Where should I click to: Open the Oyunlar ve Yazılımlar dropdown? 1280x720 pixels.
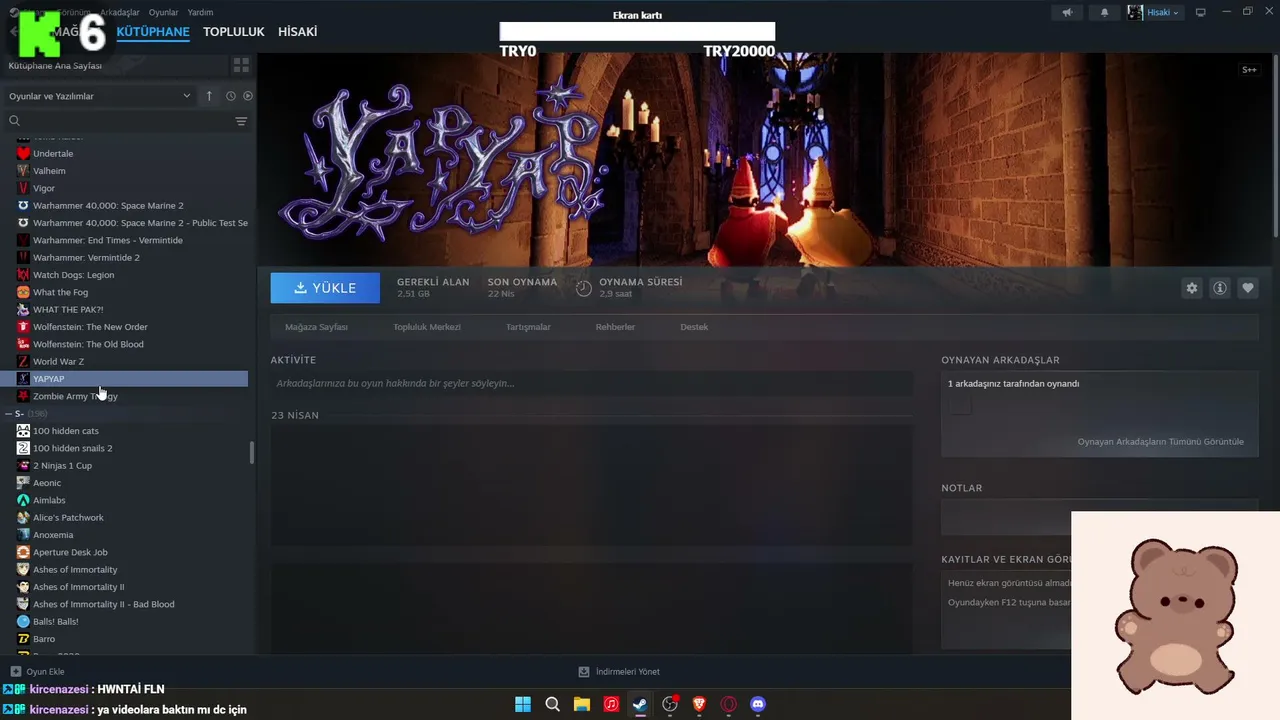point(99,96)
